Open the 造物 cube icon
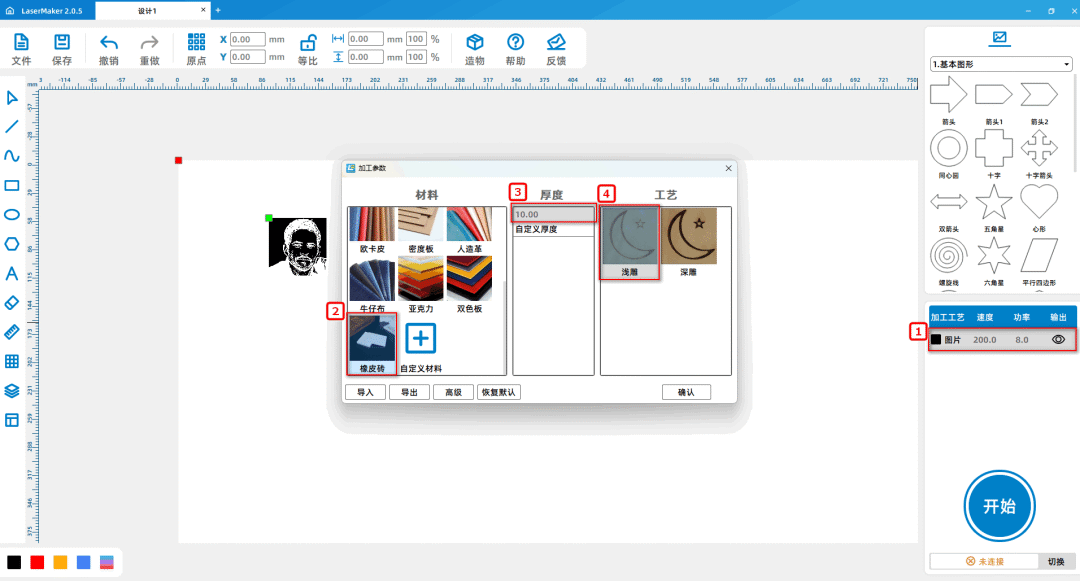The width and height of the screenshot is (1080, 581). [475, 42]
